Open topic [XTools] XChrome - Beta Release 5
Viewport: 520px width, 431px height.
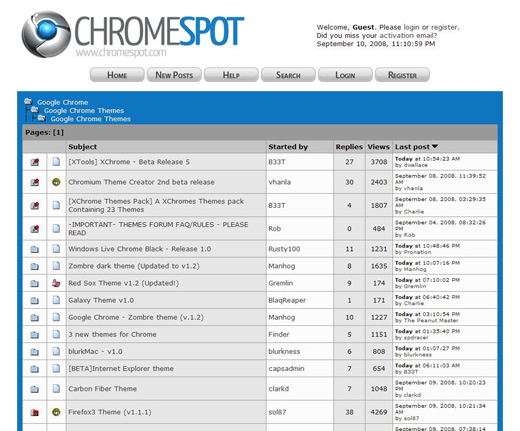pyautogui.click(x=129, y=162)
